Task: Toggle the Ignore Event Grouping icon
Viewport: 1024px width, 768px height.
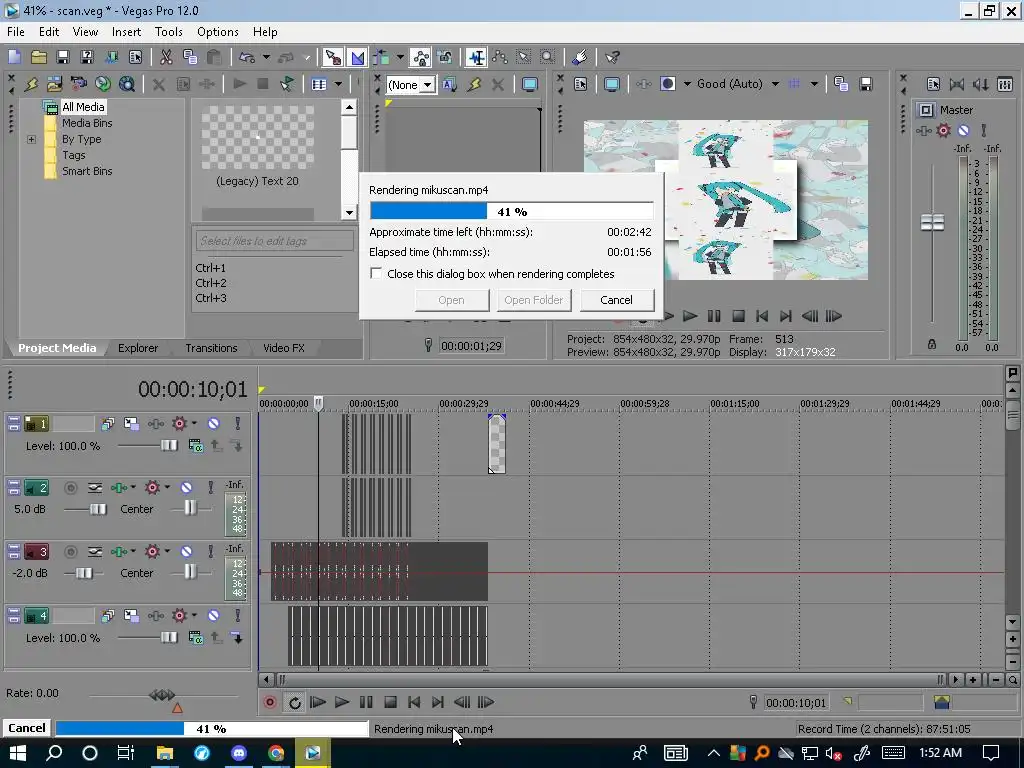Action: (445, 57)
